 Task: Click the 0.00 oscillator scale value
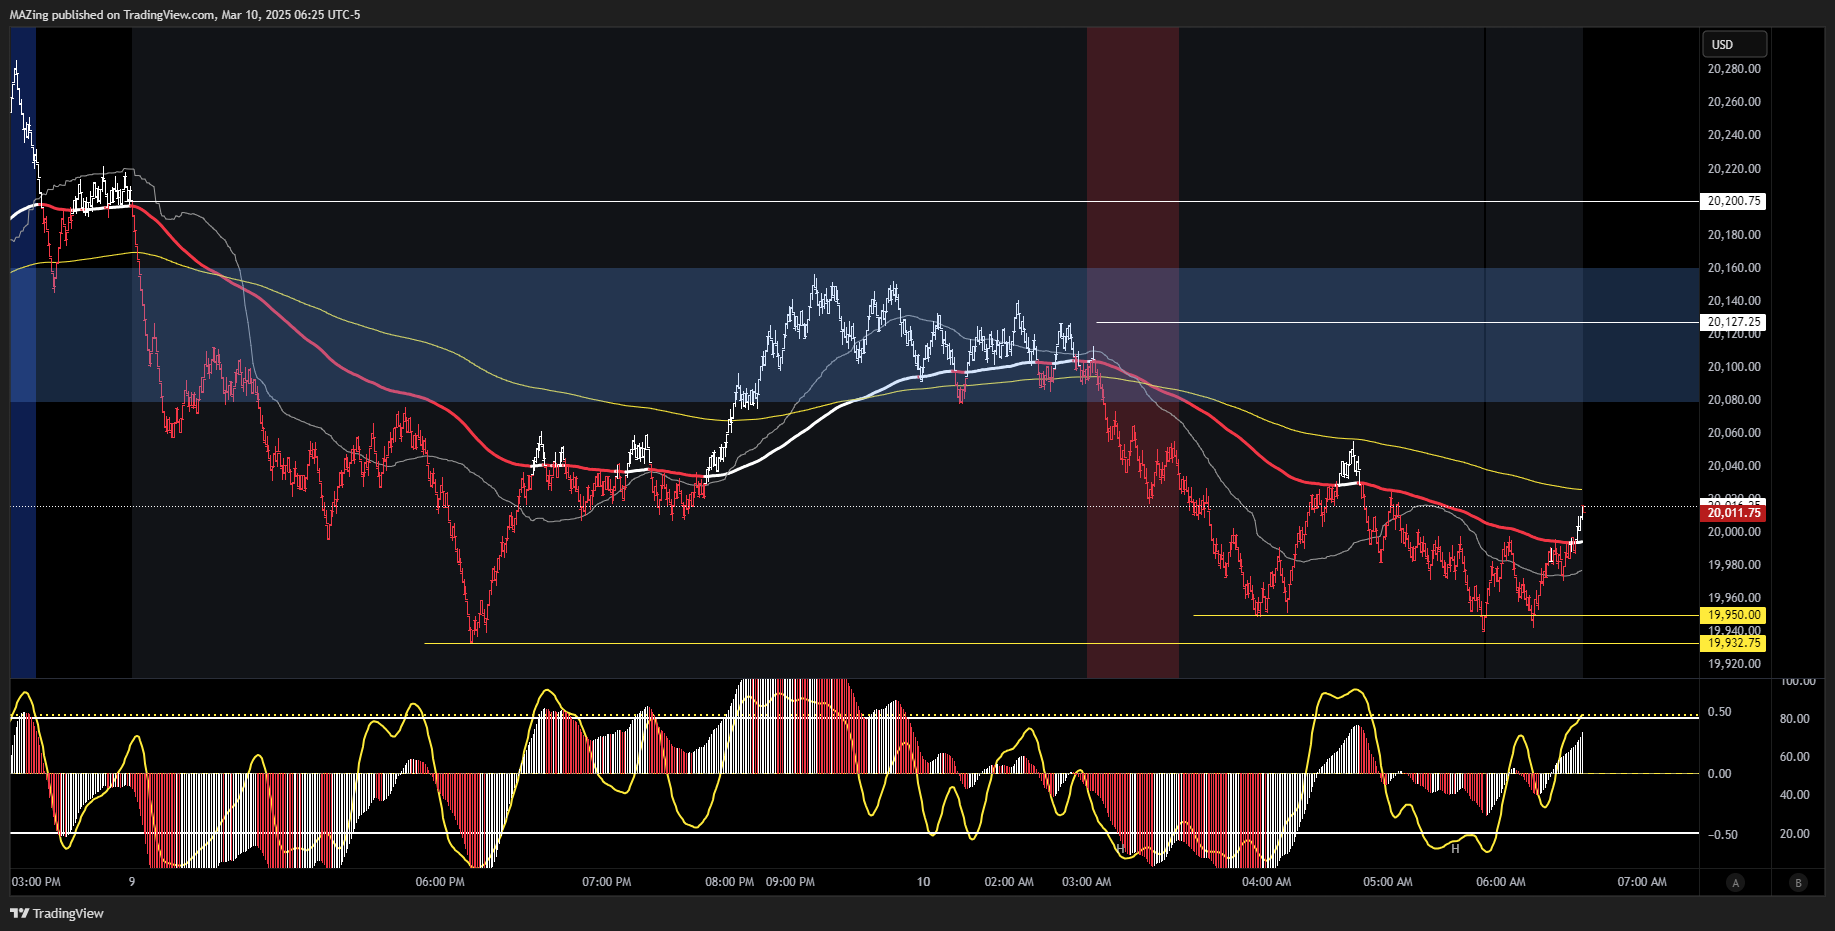1719,774
